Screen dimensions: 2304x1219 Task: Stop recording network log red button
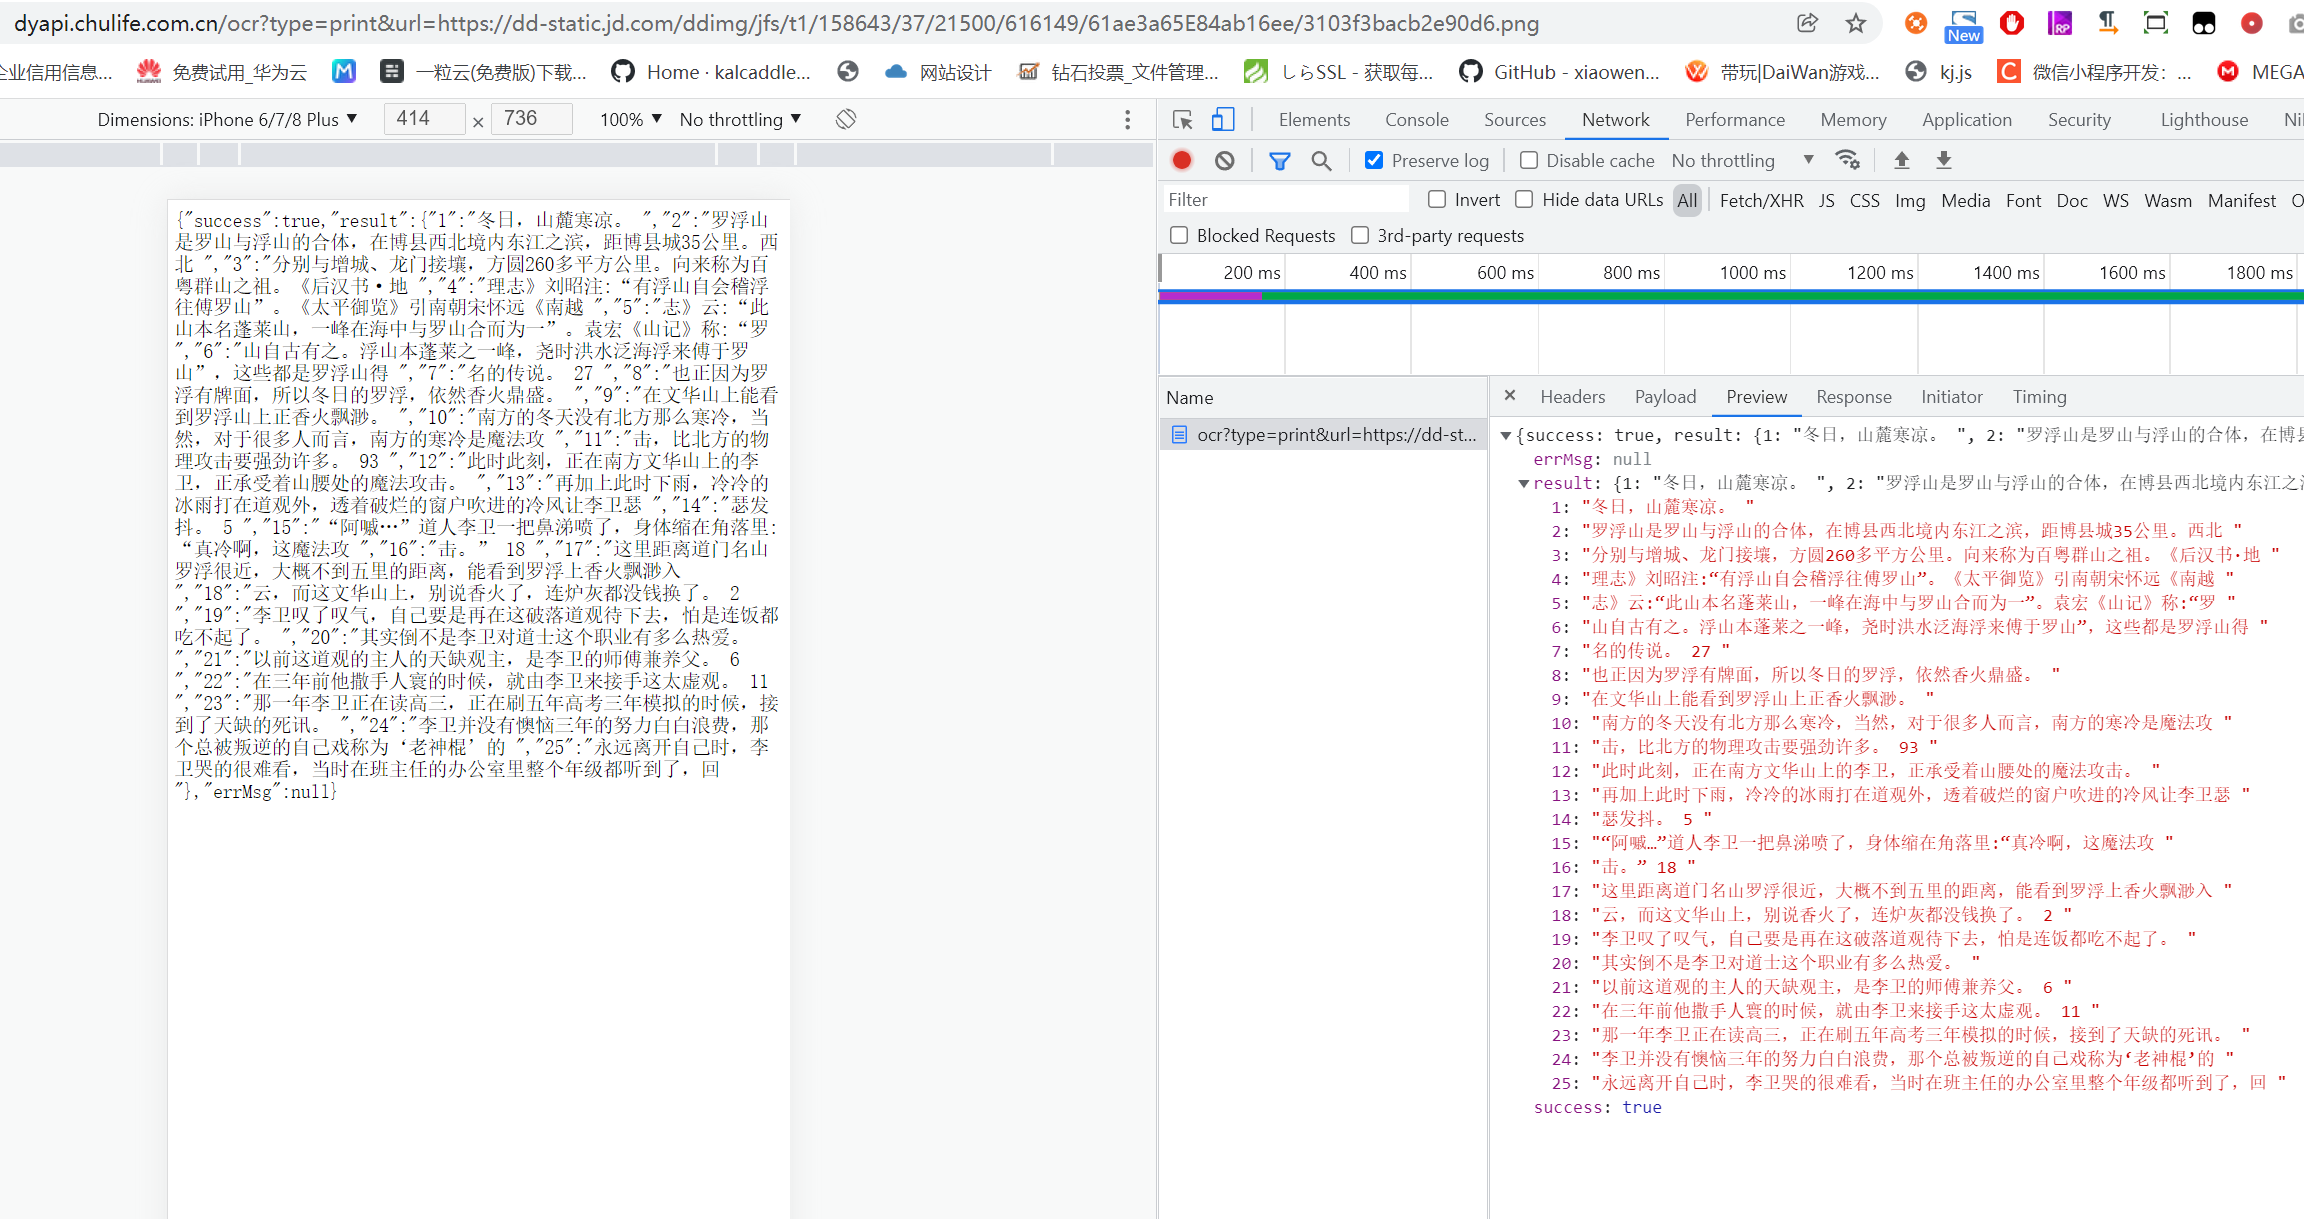(1182, 160)
